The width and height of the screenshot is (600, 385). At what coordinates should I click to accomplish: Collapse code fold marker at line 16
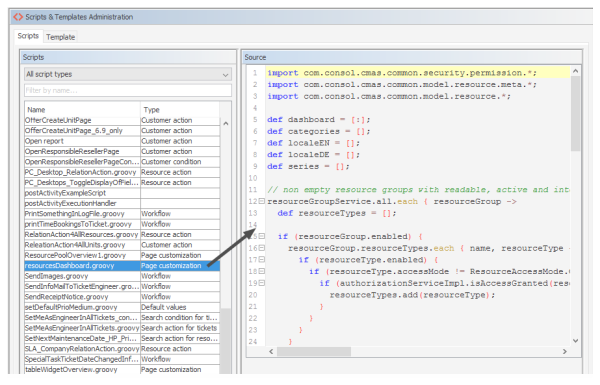(262, 248)
